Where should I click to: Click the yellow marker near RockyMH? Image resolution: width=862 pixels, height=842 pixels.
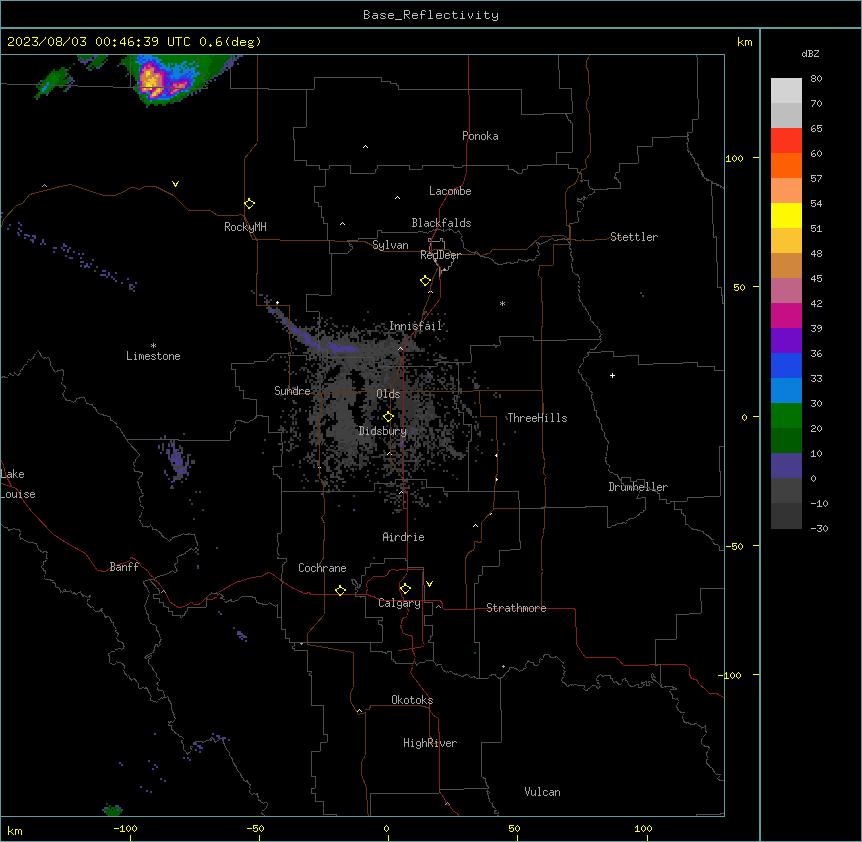(x=249, y=203)
